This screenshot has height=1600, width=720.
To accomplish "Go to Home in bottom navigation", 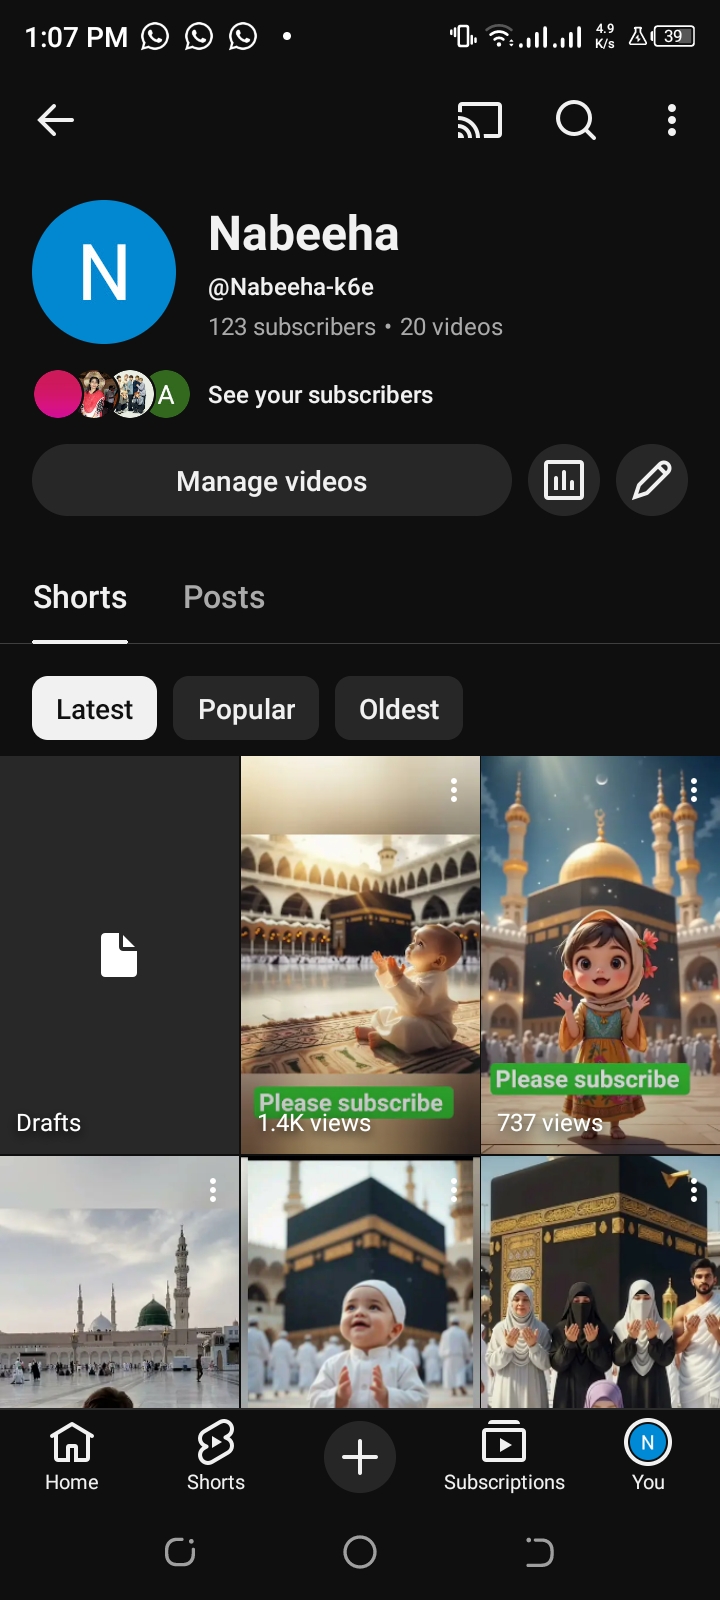I will click(x=72, y=1456).
